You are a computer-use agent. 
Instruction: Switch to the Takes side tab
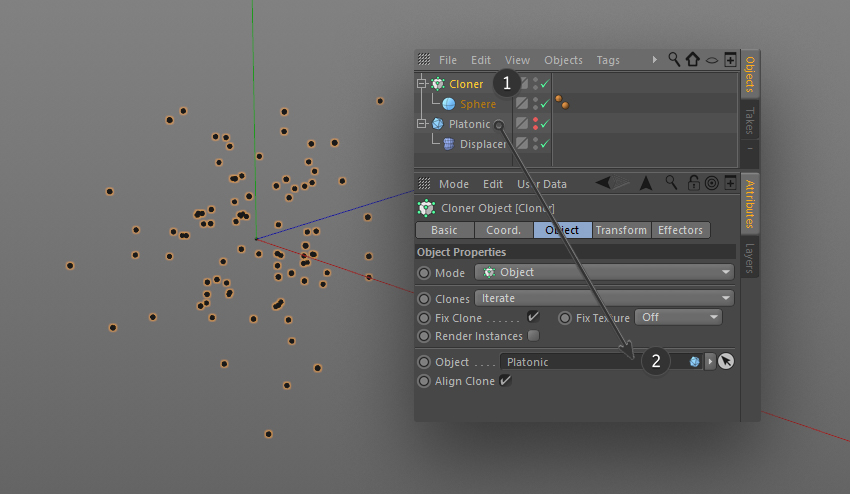point(750,121)
